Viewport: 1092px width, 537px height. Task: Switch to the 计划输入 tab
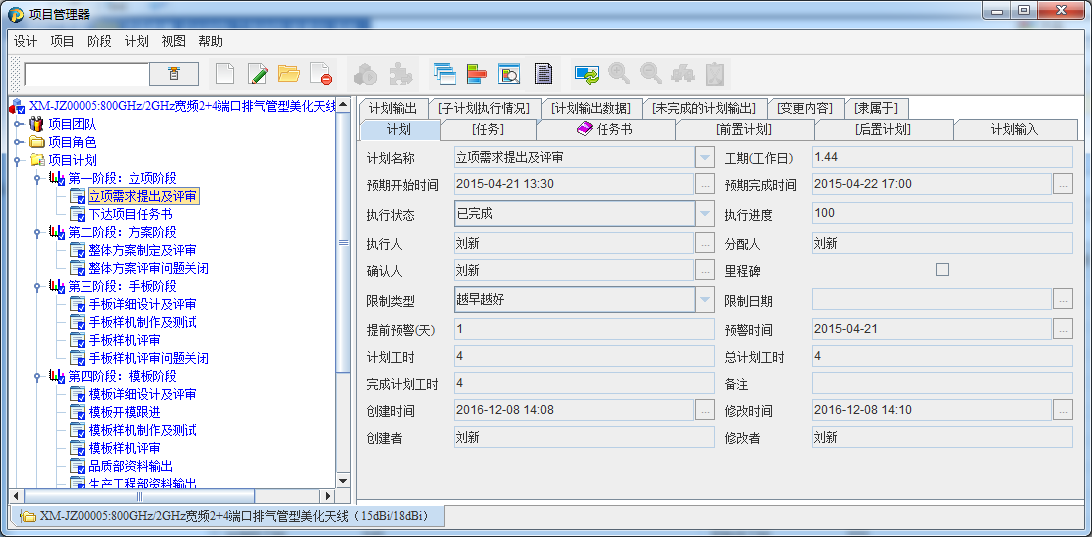[x=1015, y=130]
